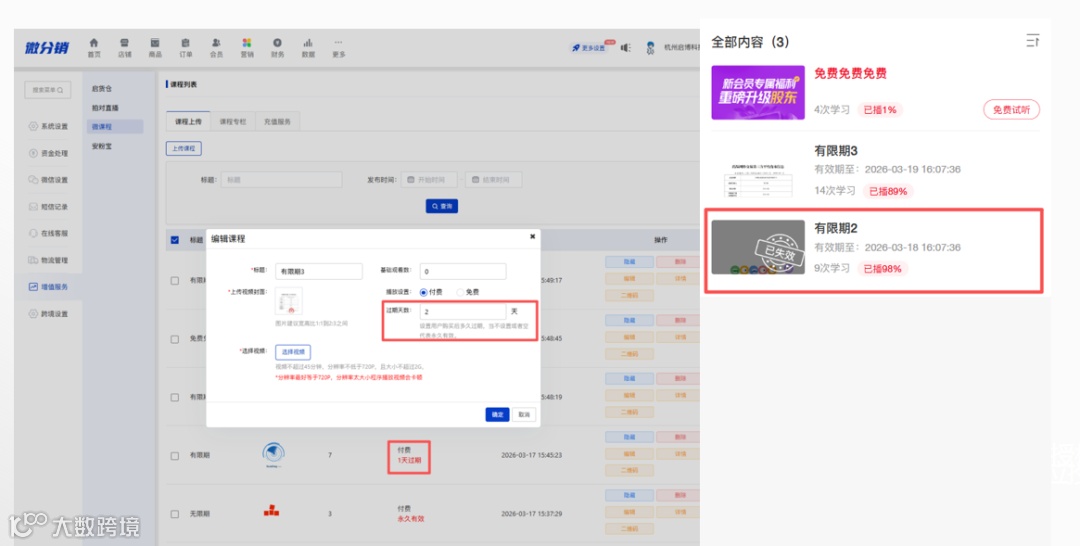1080x546 pixels.
Task: Toggle the select-all checkbox in table header
Action: pyautogui.click(x=174, y=240)
